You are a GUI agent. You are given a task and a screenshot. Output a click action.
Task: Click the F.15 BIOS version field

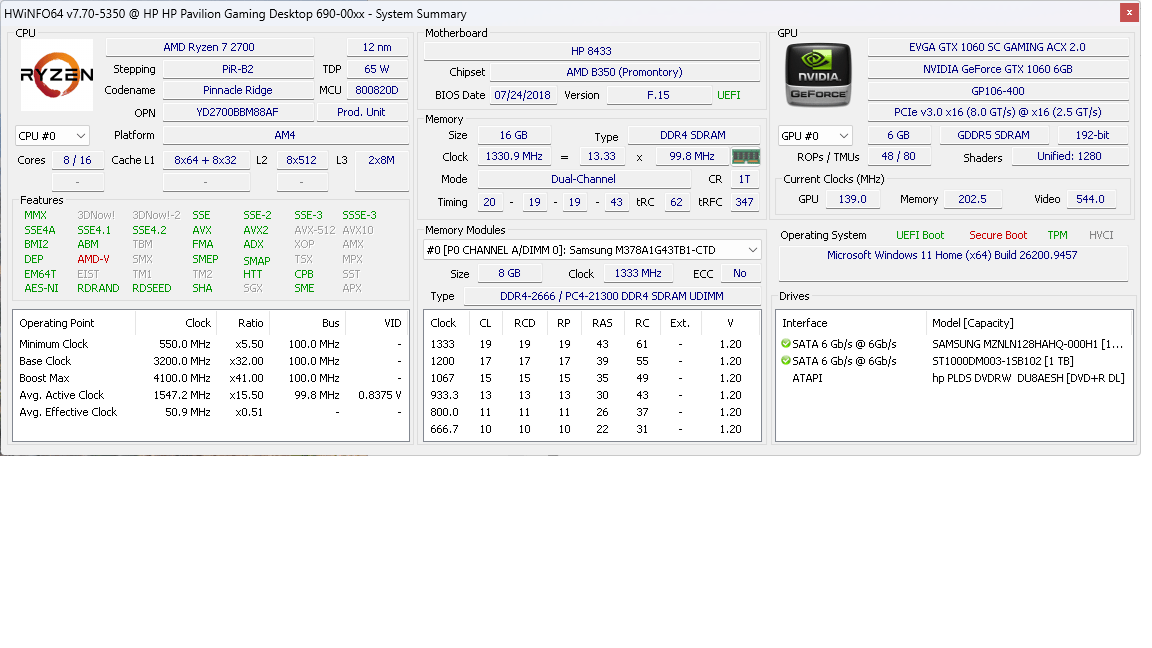(x=658, y=96)
